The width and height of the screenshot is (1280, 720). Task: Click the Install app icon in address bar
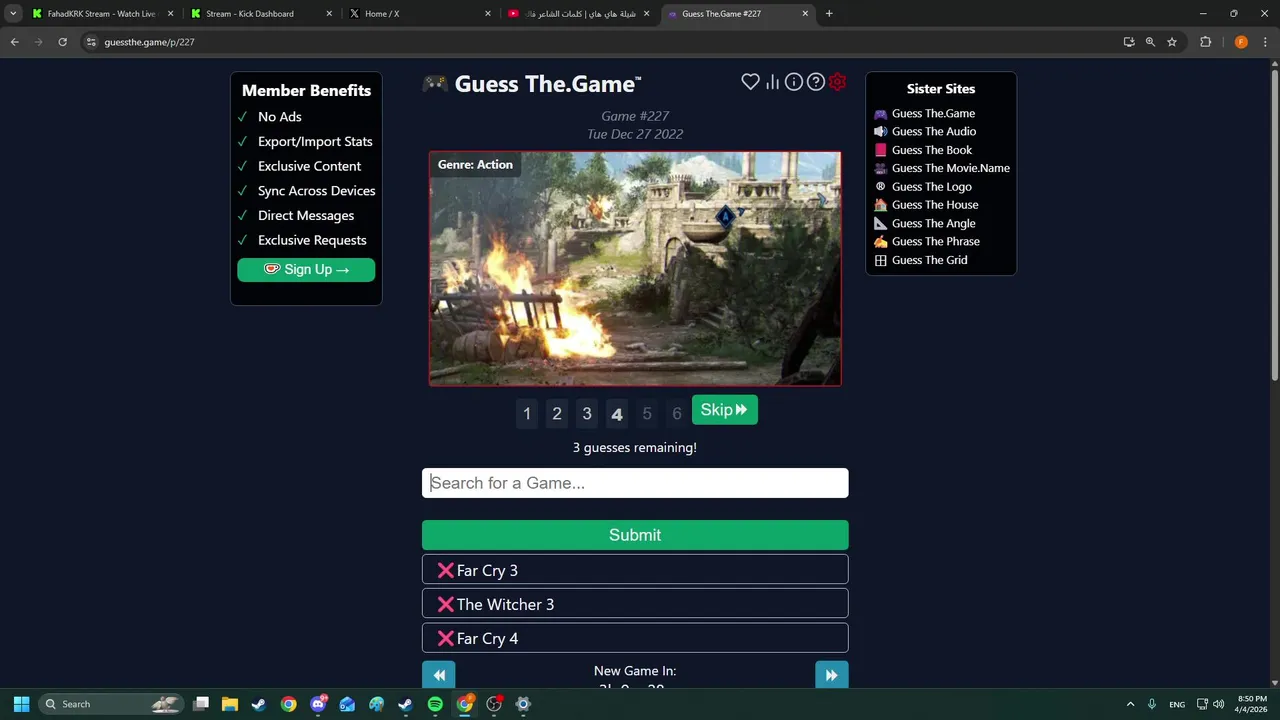click(x=1129, y=42)
